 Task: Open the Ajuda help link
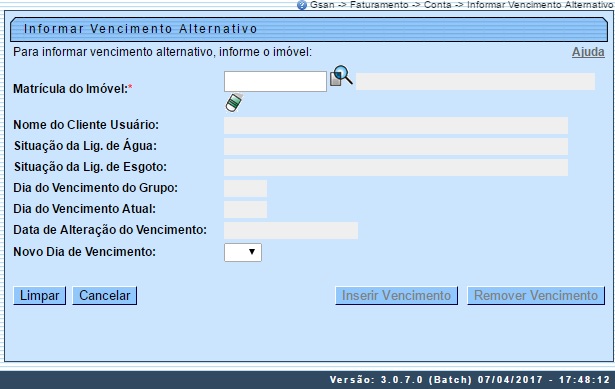pyautogui.click(x=588, y=52)
